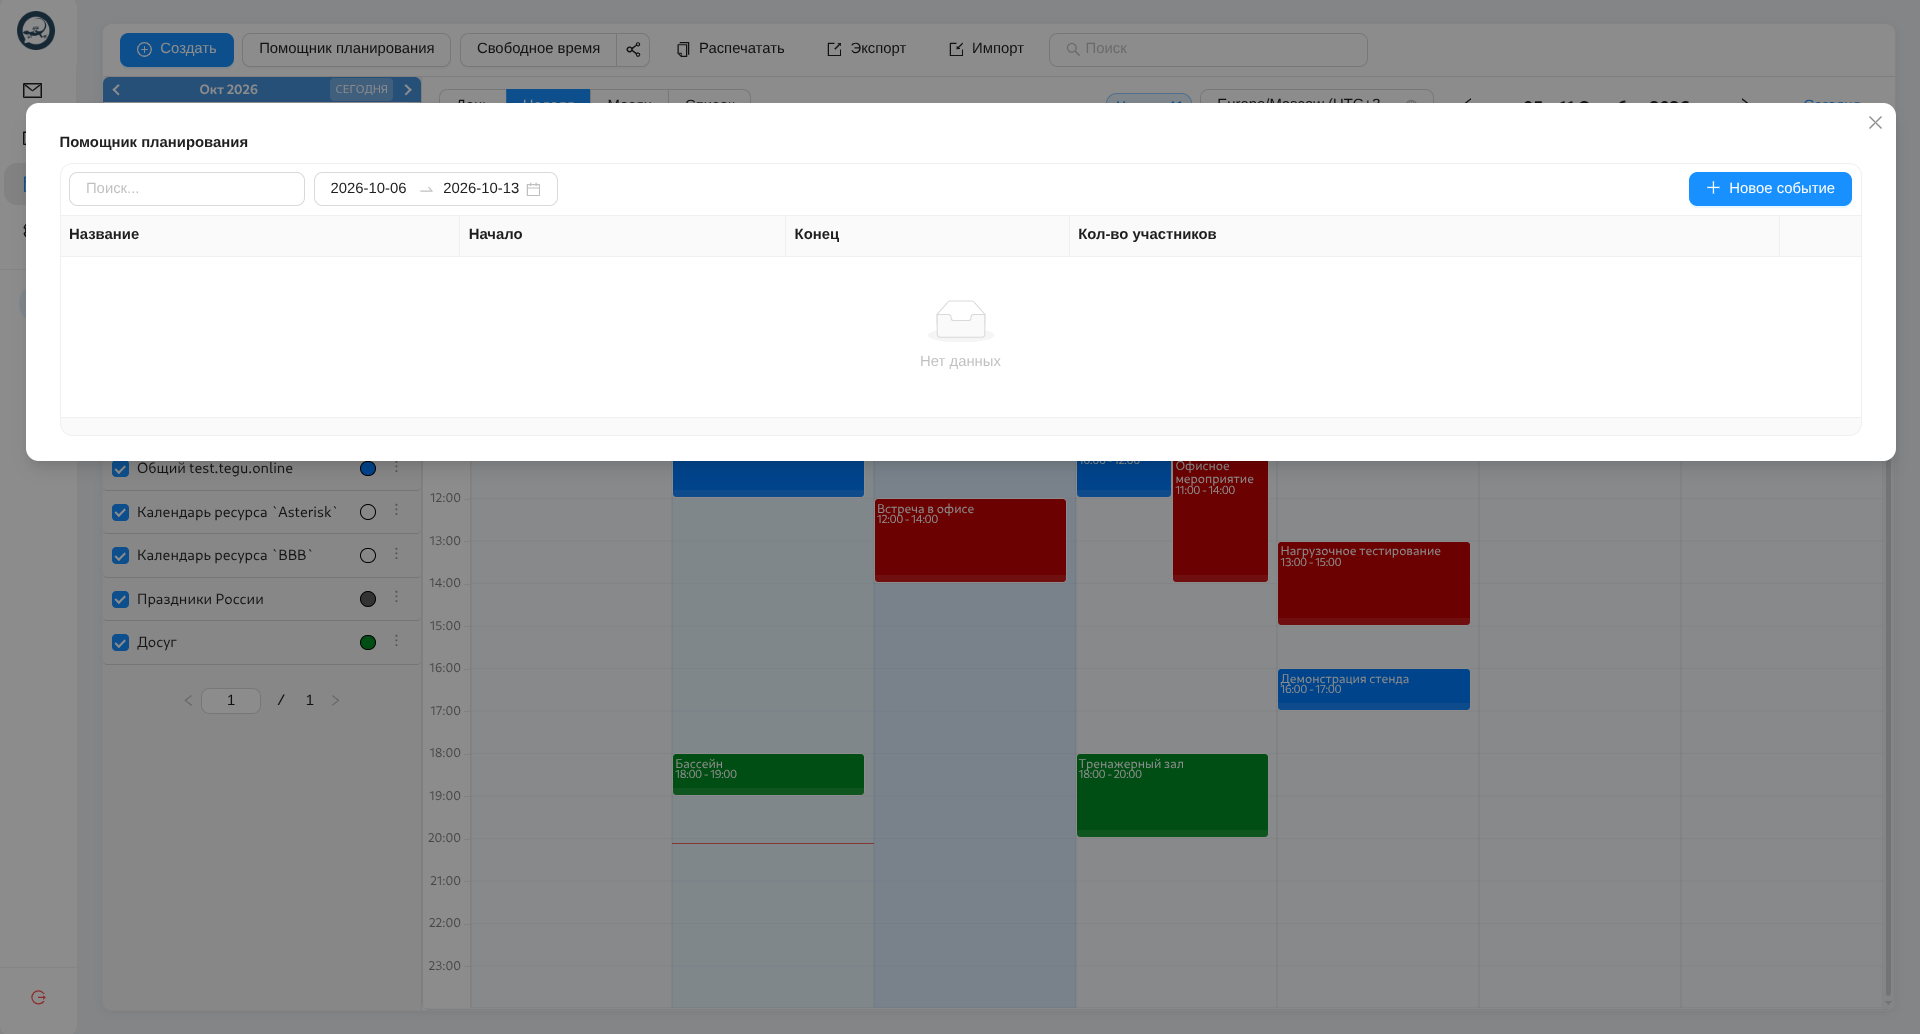This screenshot has width=1920, height=1034.
Task: Click Экспорт in the toolbar
Action: coord(867,49)
